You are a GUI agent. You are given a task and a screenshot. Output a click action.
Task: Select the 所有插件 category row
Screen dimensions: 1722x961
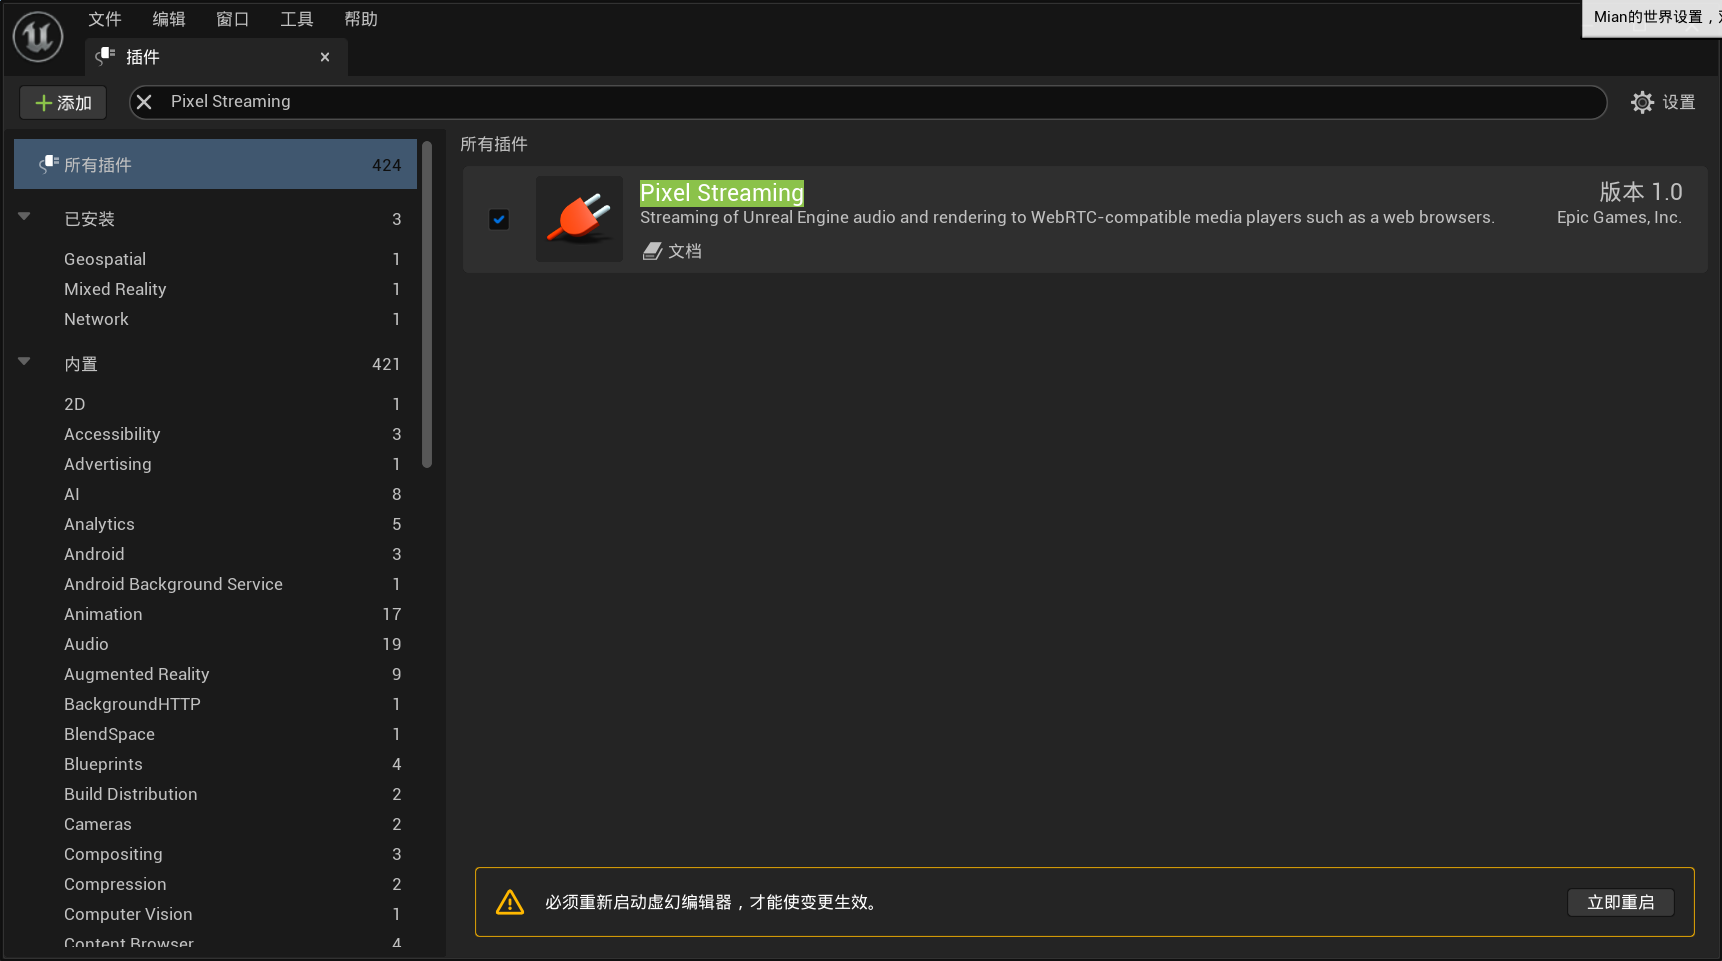pos(215,165)
